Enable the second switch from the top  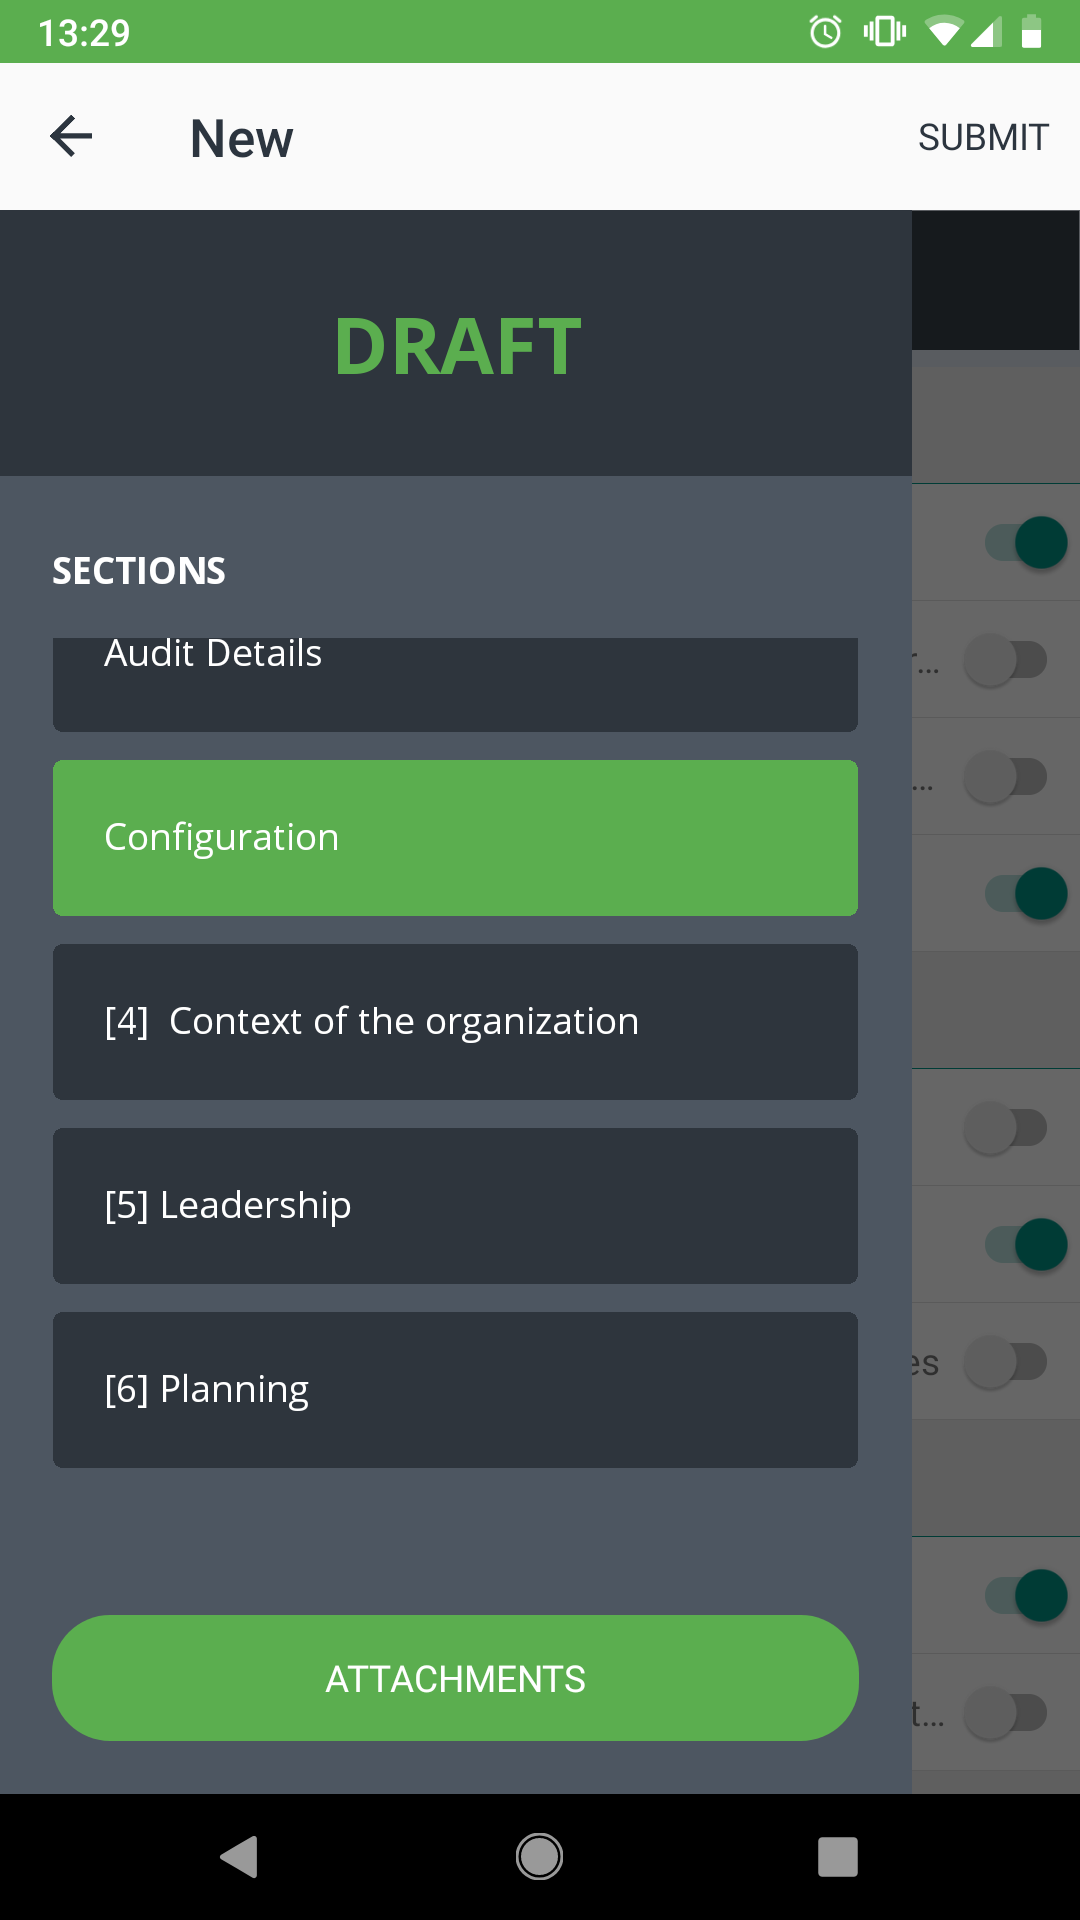tap(1005, 660)
